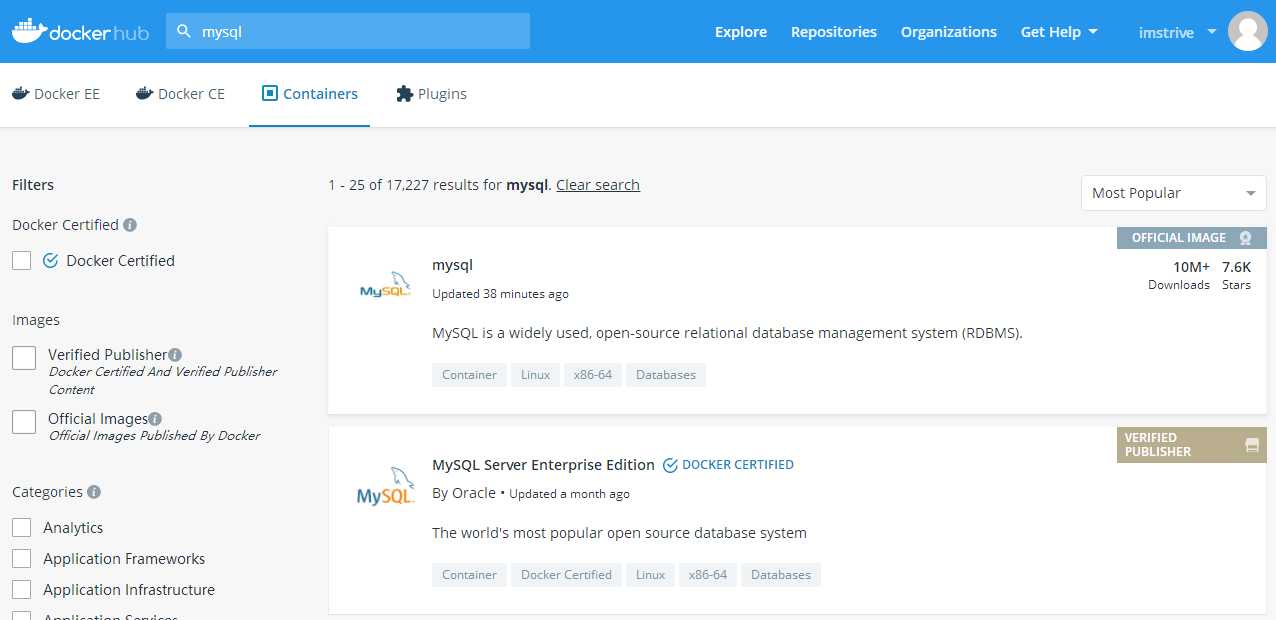1276x620 pixels.
Task: Click the '7.6K' stars count
Action: tap(1236, 267)
